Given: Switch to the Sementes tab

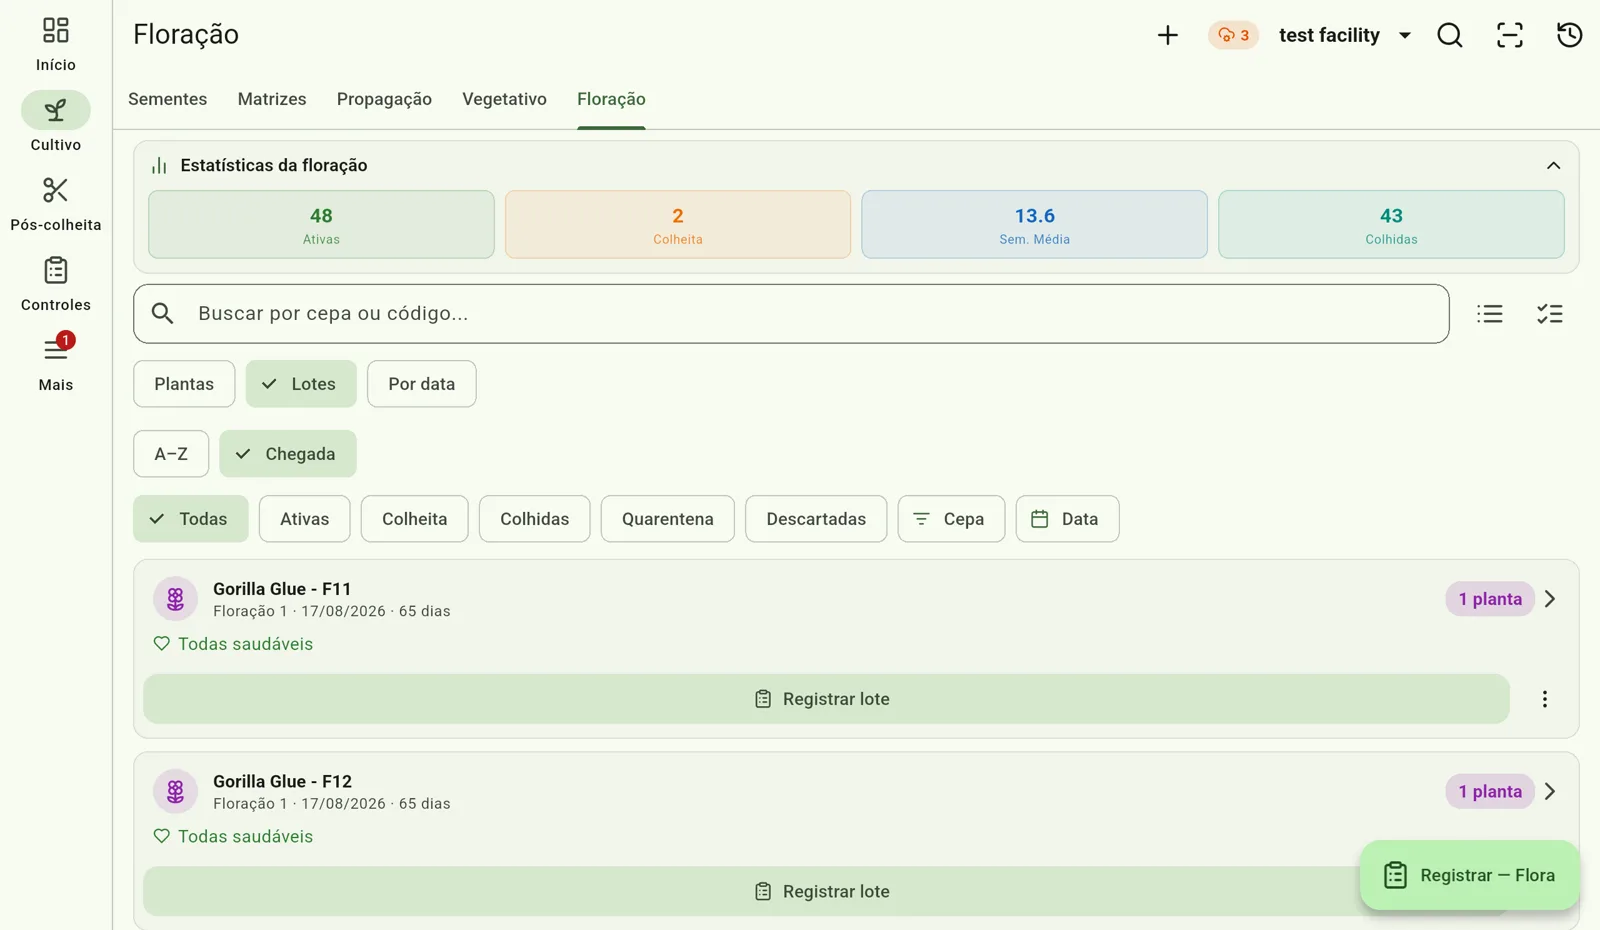Looking at the screenshot, I should 167,99.
